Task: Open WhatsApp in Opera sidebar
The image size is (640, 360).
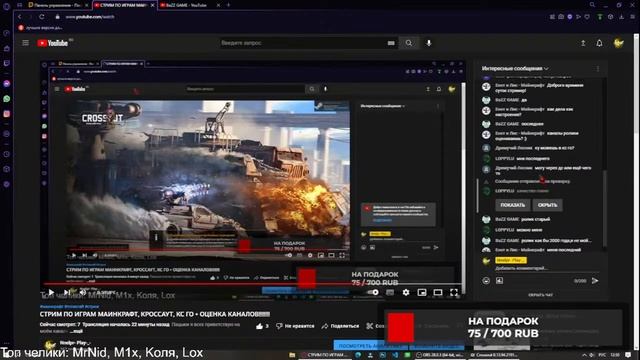Action: click(x=7, y=99)
